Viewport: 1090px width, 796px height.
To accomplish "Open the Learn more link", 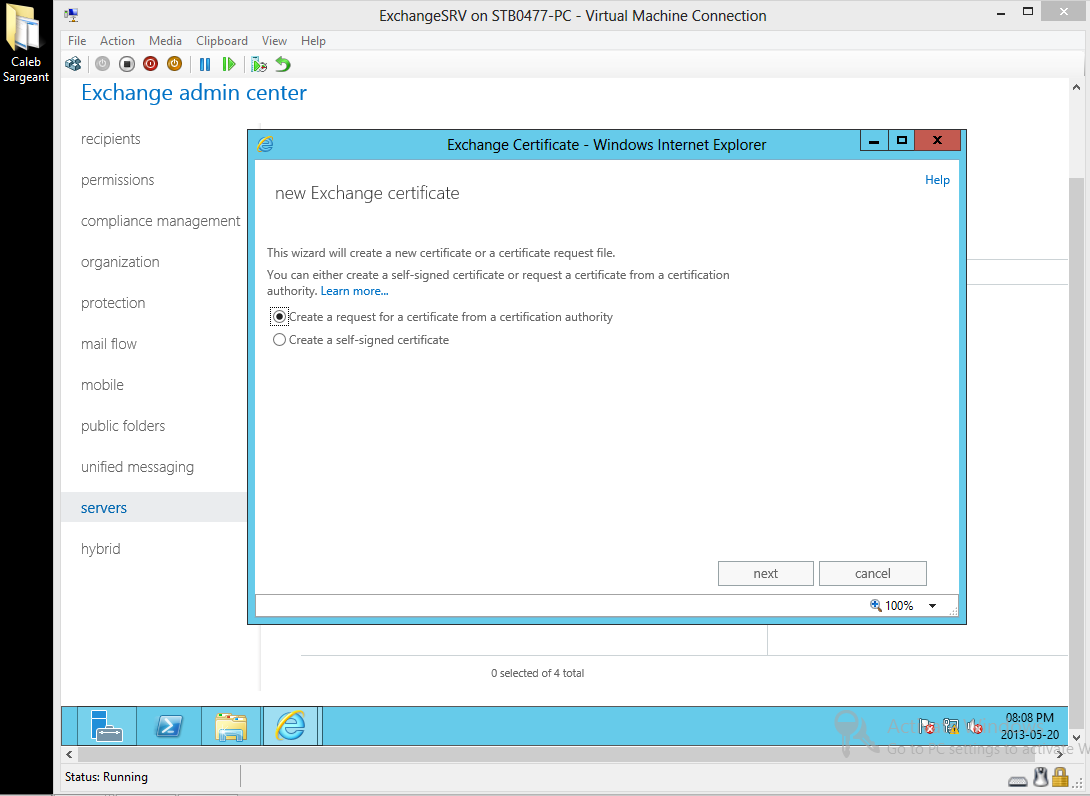I will [355, 291].
